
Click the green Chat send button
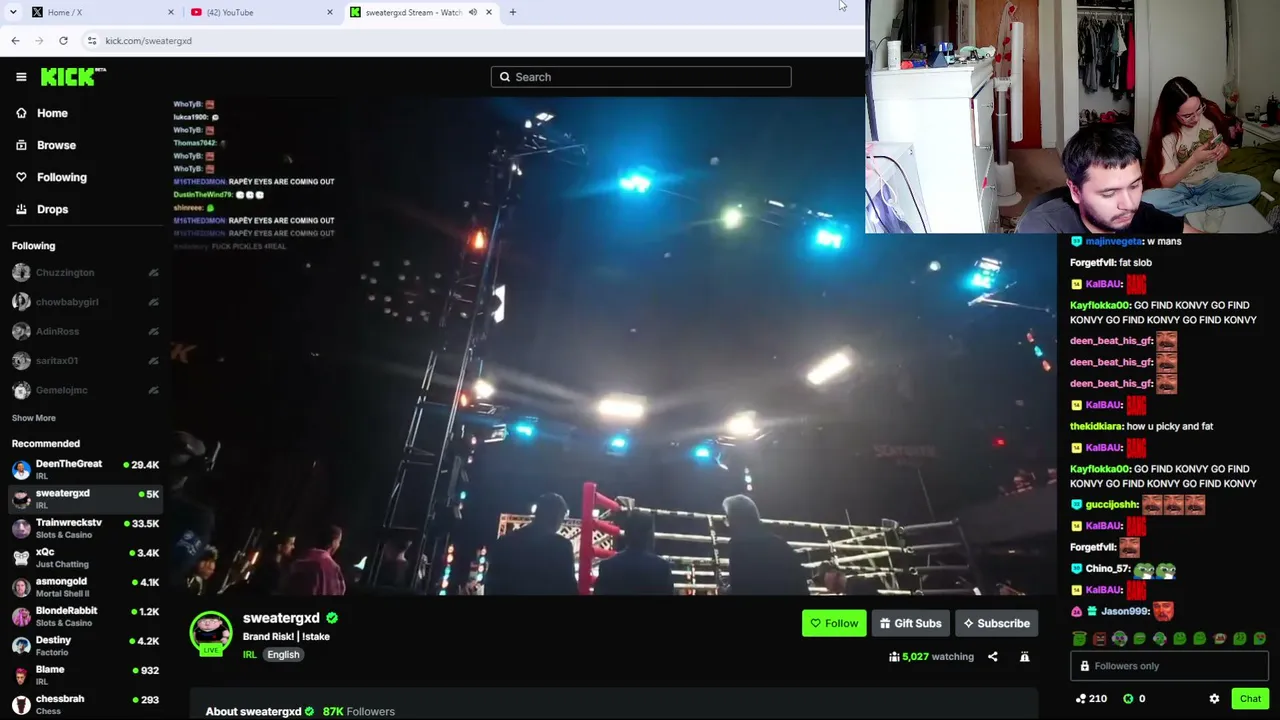tap(1250, 699)
